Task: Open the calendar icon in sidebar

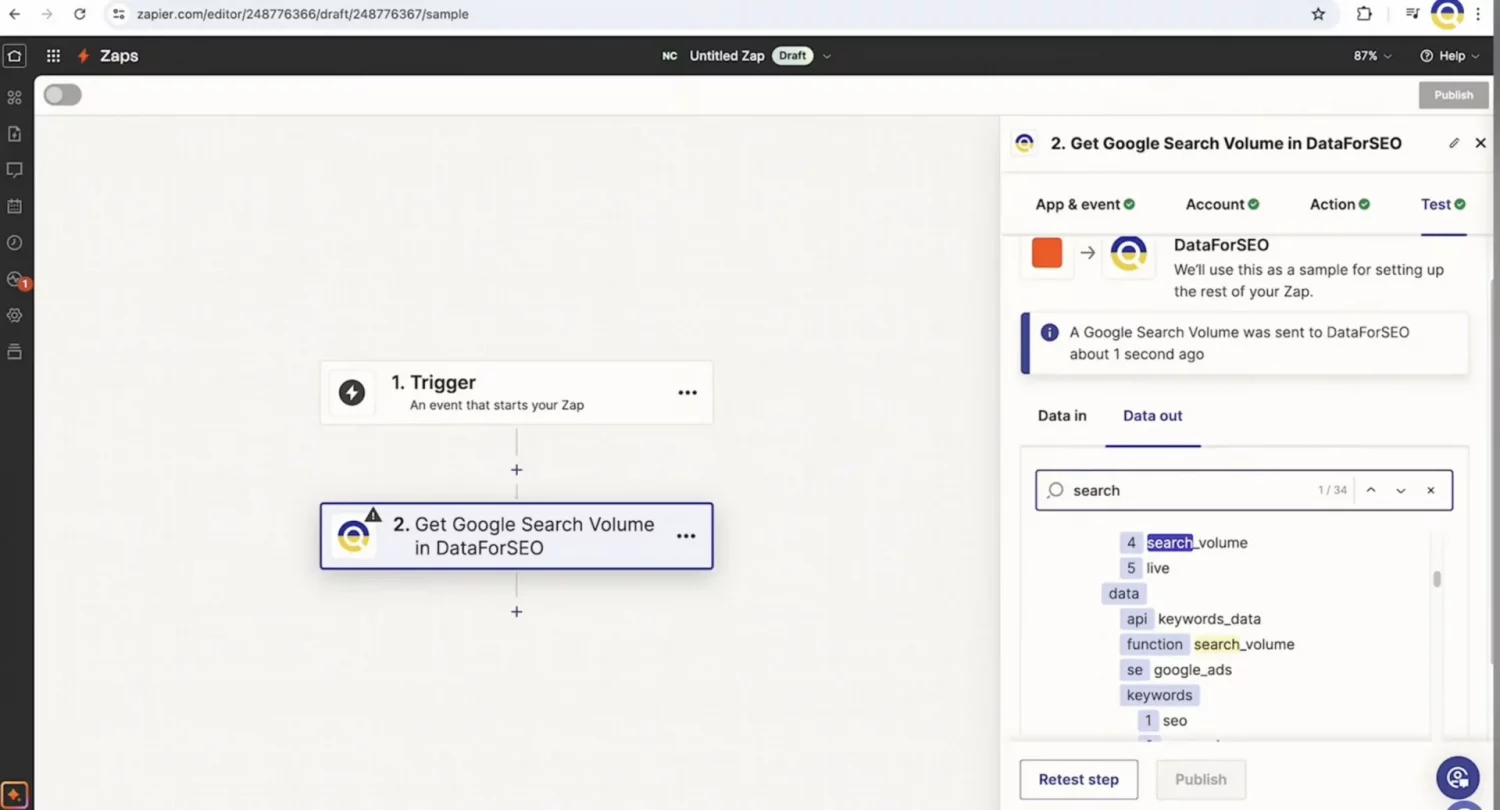Action: [14, 206]
